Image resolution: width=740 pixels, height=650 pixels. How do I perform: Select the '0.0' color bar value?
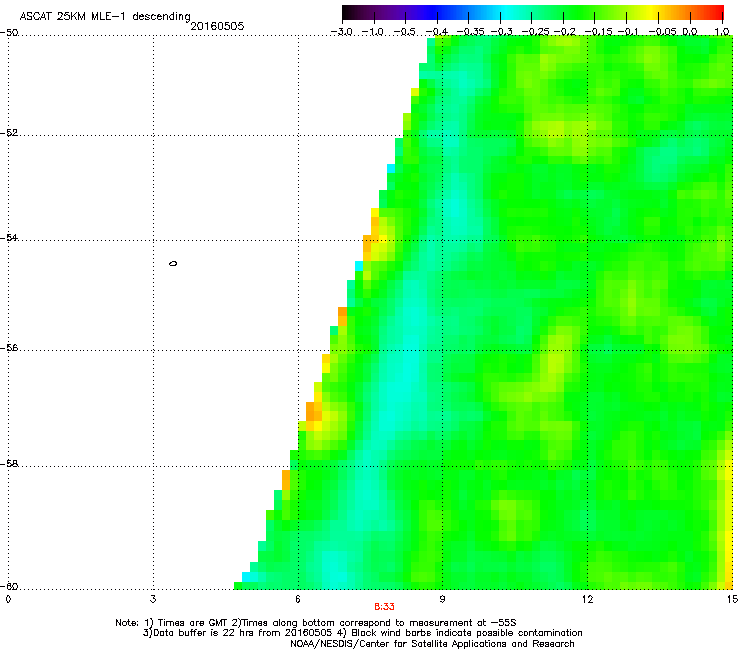pos(690,32)
